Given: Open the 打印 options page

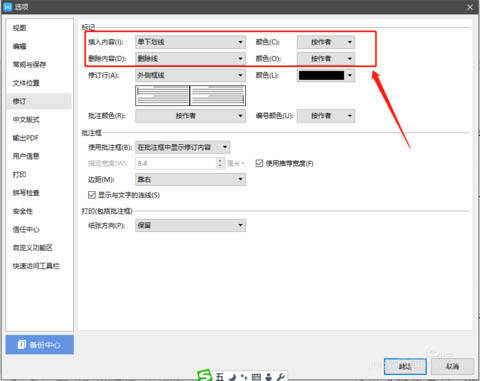Looking at the screenshot, I should (x=19, y=175).
